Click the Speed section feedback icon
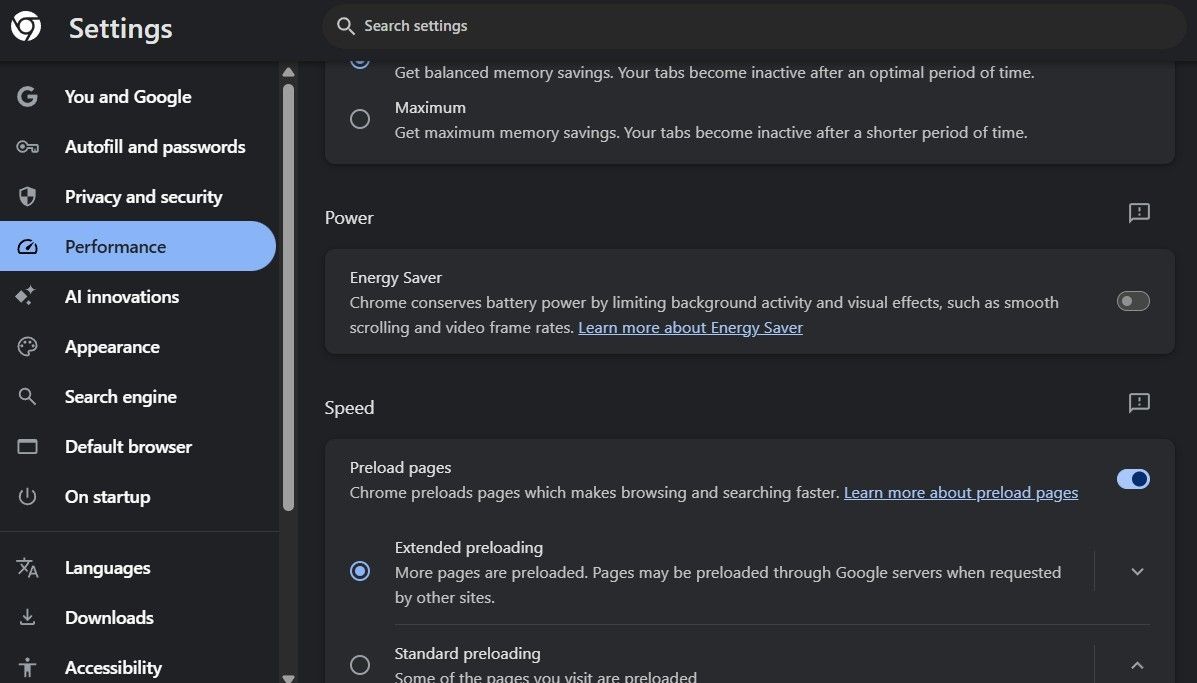Image resolution: width=1197 pixels, height=683 pixels. point(1139,403)
